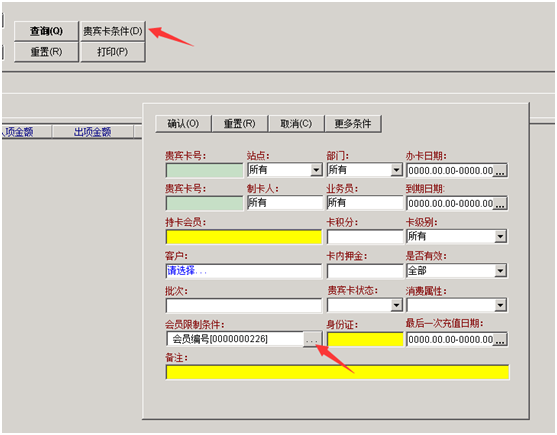Focus the yellow 持卡会员 field
557x435 pixels.
244,237
